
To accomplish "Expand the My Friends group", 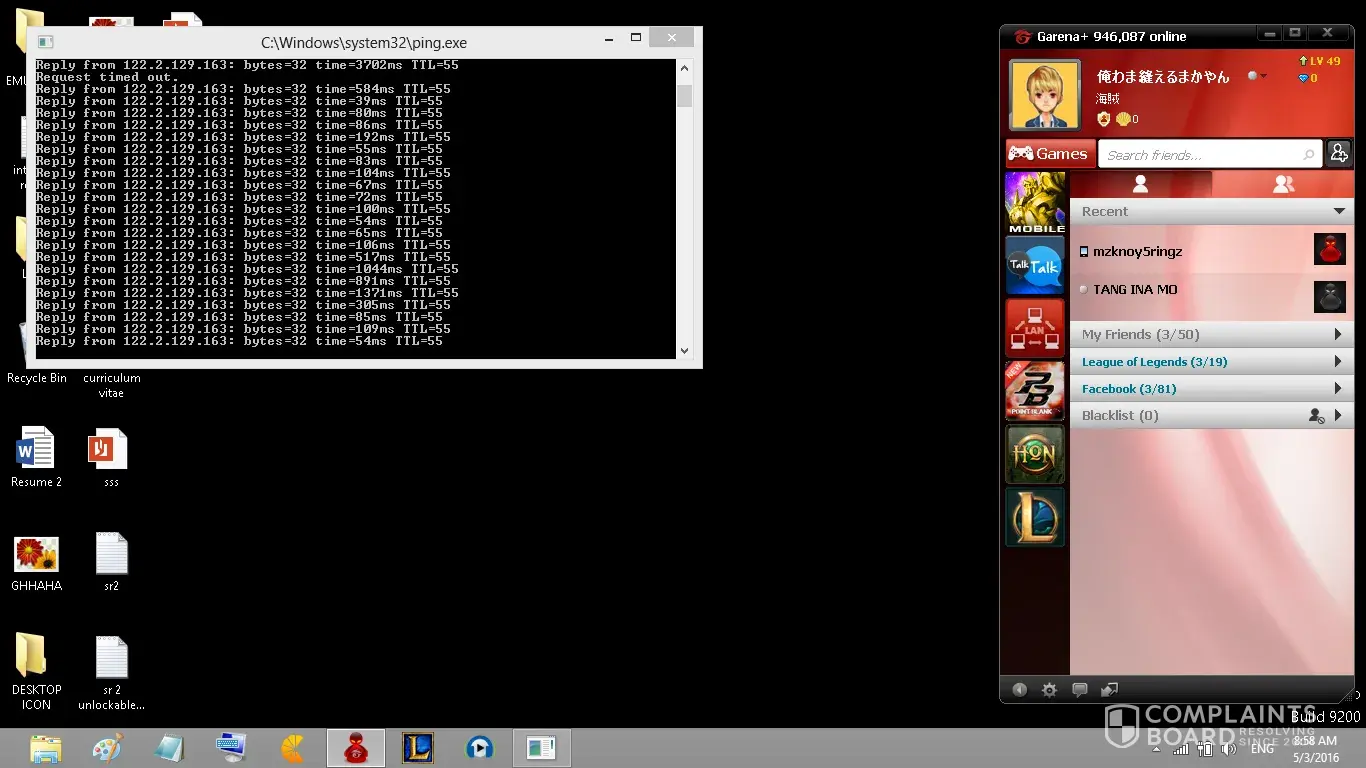I will coord(1338,335).
